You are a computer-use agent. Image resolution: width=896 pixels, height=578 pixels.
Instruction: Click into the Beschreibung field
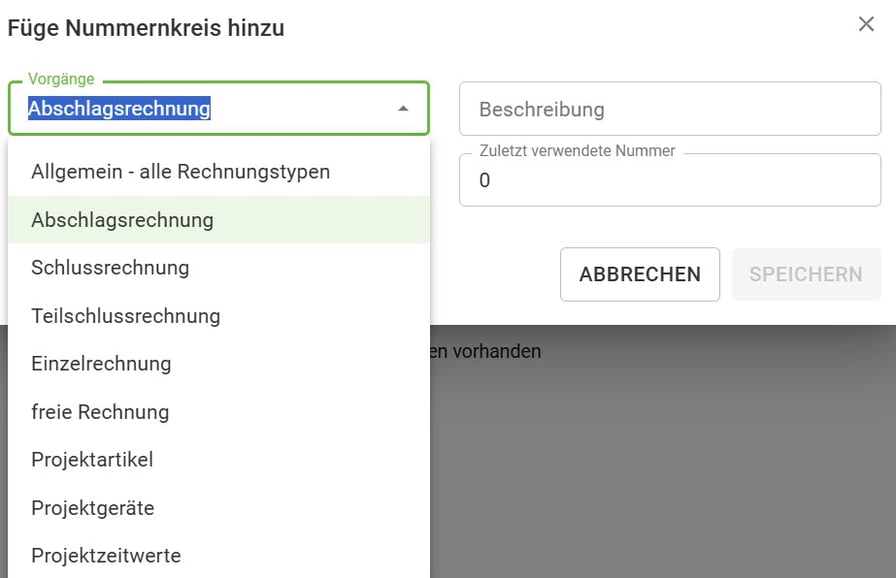coord(669,109)
